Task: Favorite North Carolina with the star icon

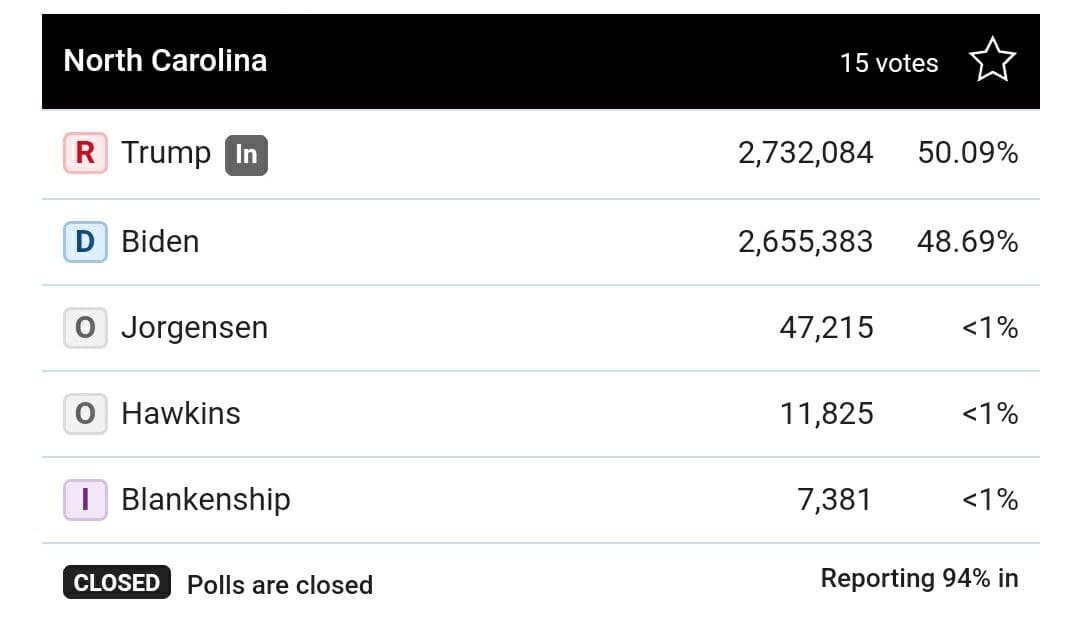Action: [992, 62]
